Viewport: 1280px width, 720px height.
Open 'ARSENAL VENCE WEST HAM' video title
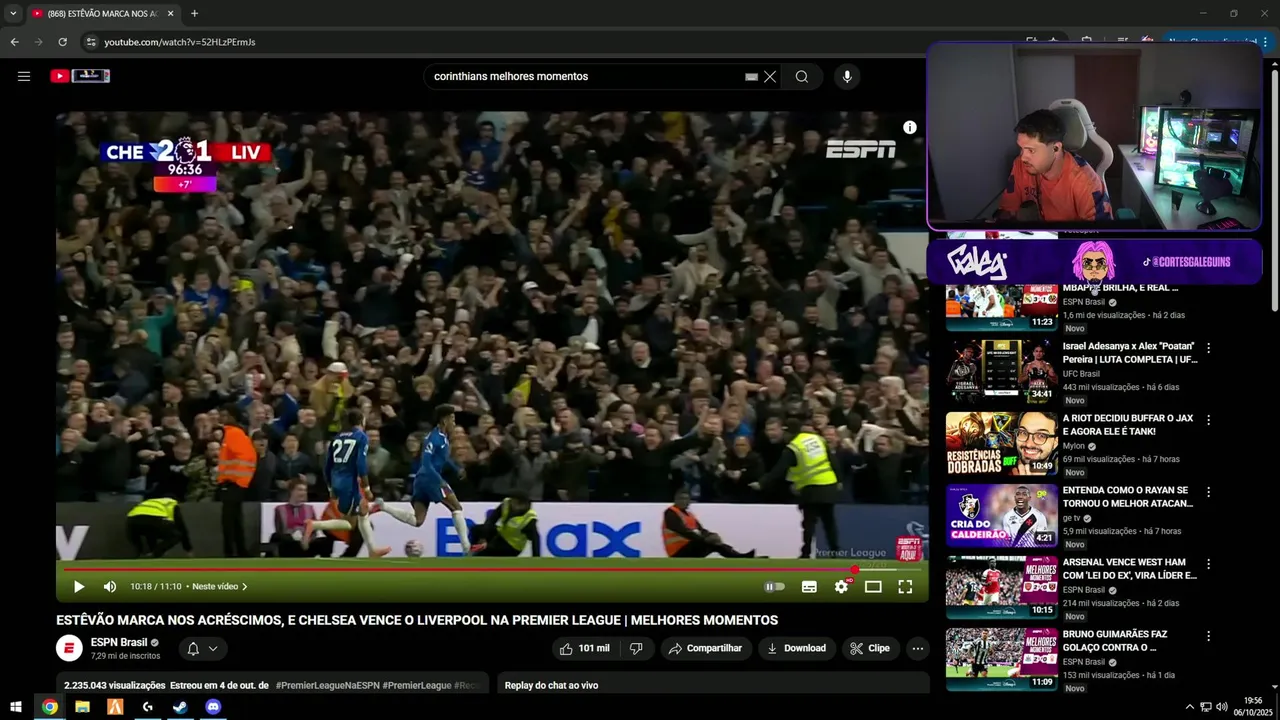pos(1129,568)
